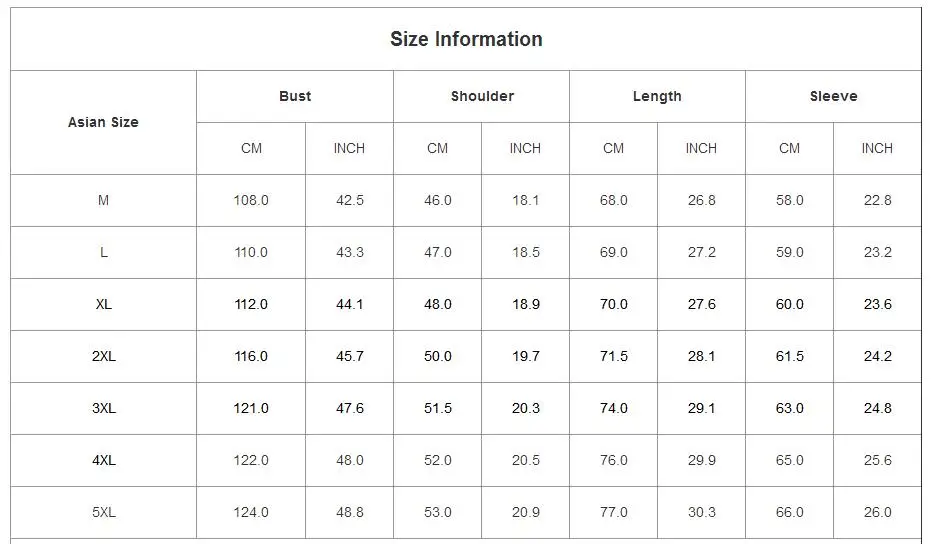Select the 3XL size row label

pos(103,408)
